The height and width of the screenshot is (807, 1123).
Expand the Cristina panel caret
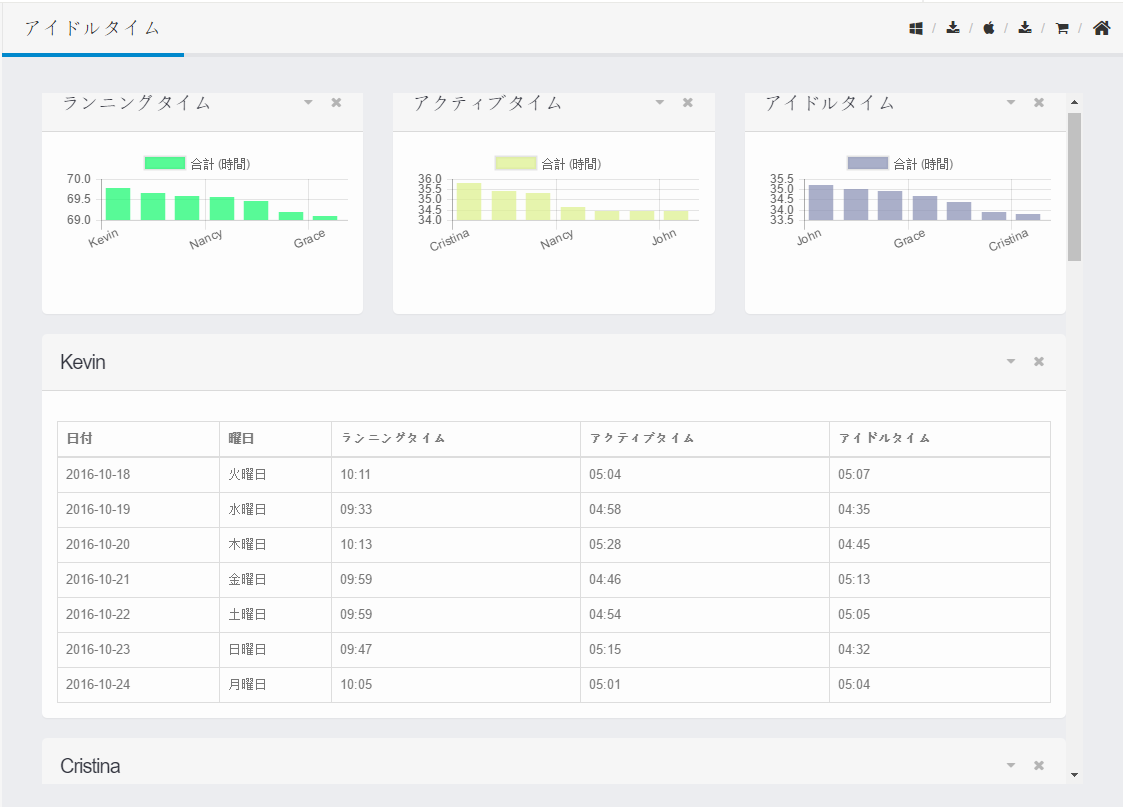(x=1011, y=765)
